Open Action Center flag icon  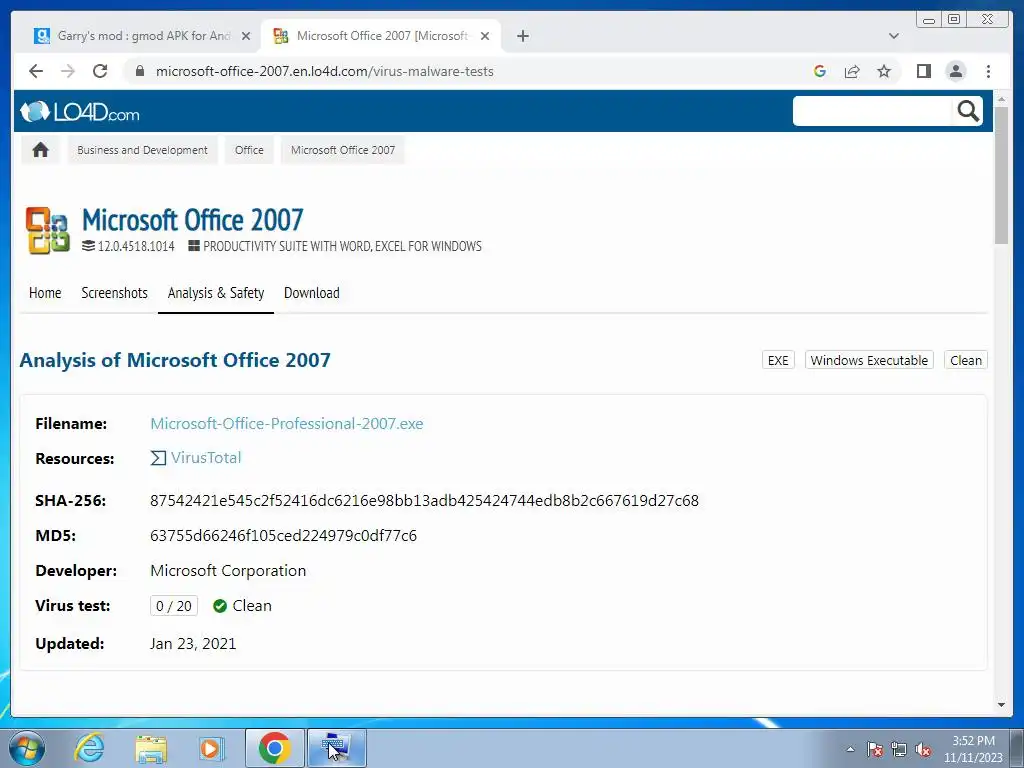coord(875,749)
